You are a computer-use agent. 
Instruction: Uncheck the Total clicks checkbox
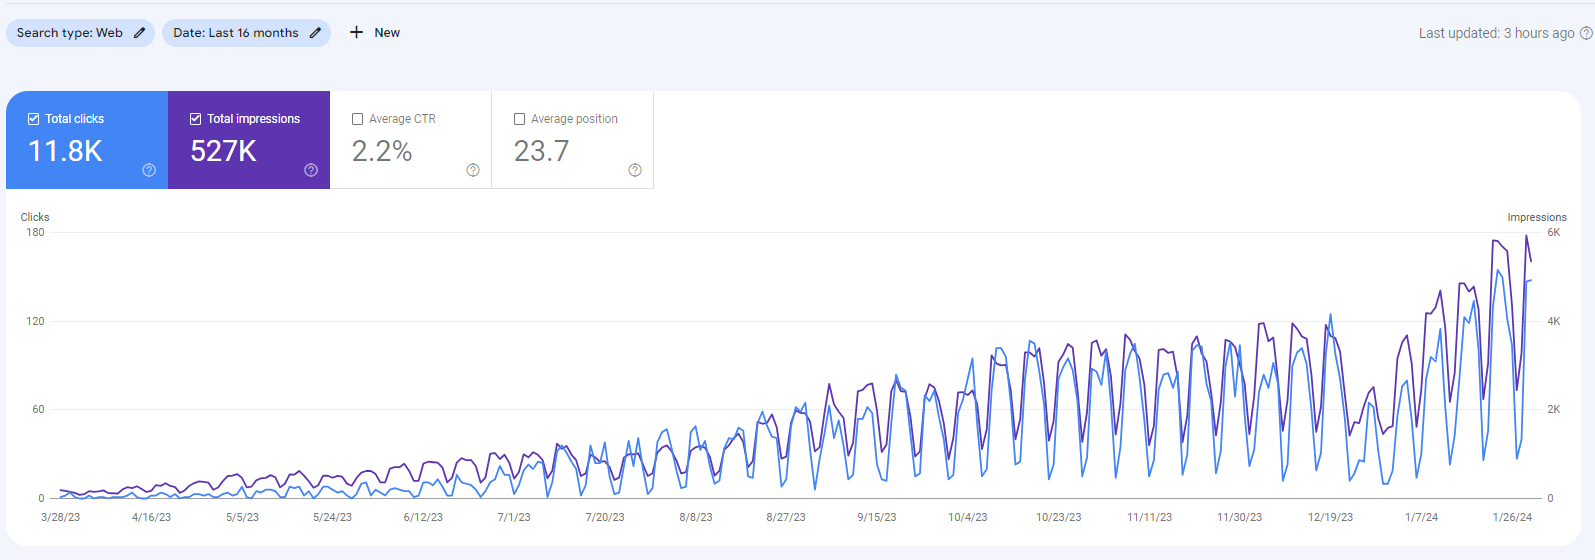pos(34,119)
